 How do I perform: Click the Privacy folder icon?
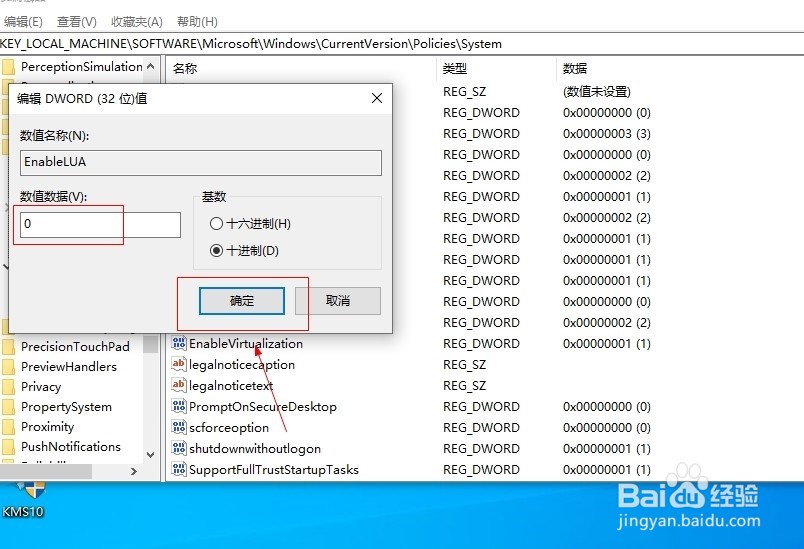click(x=8, y=387)
